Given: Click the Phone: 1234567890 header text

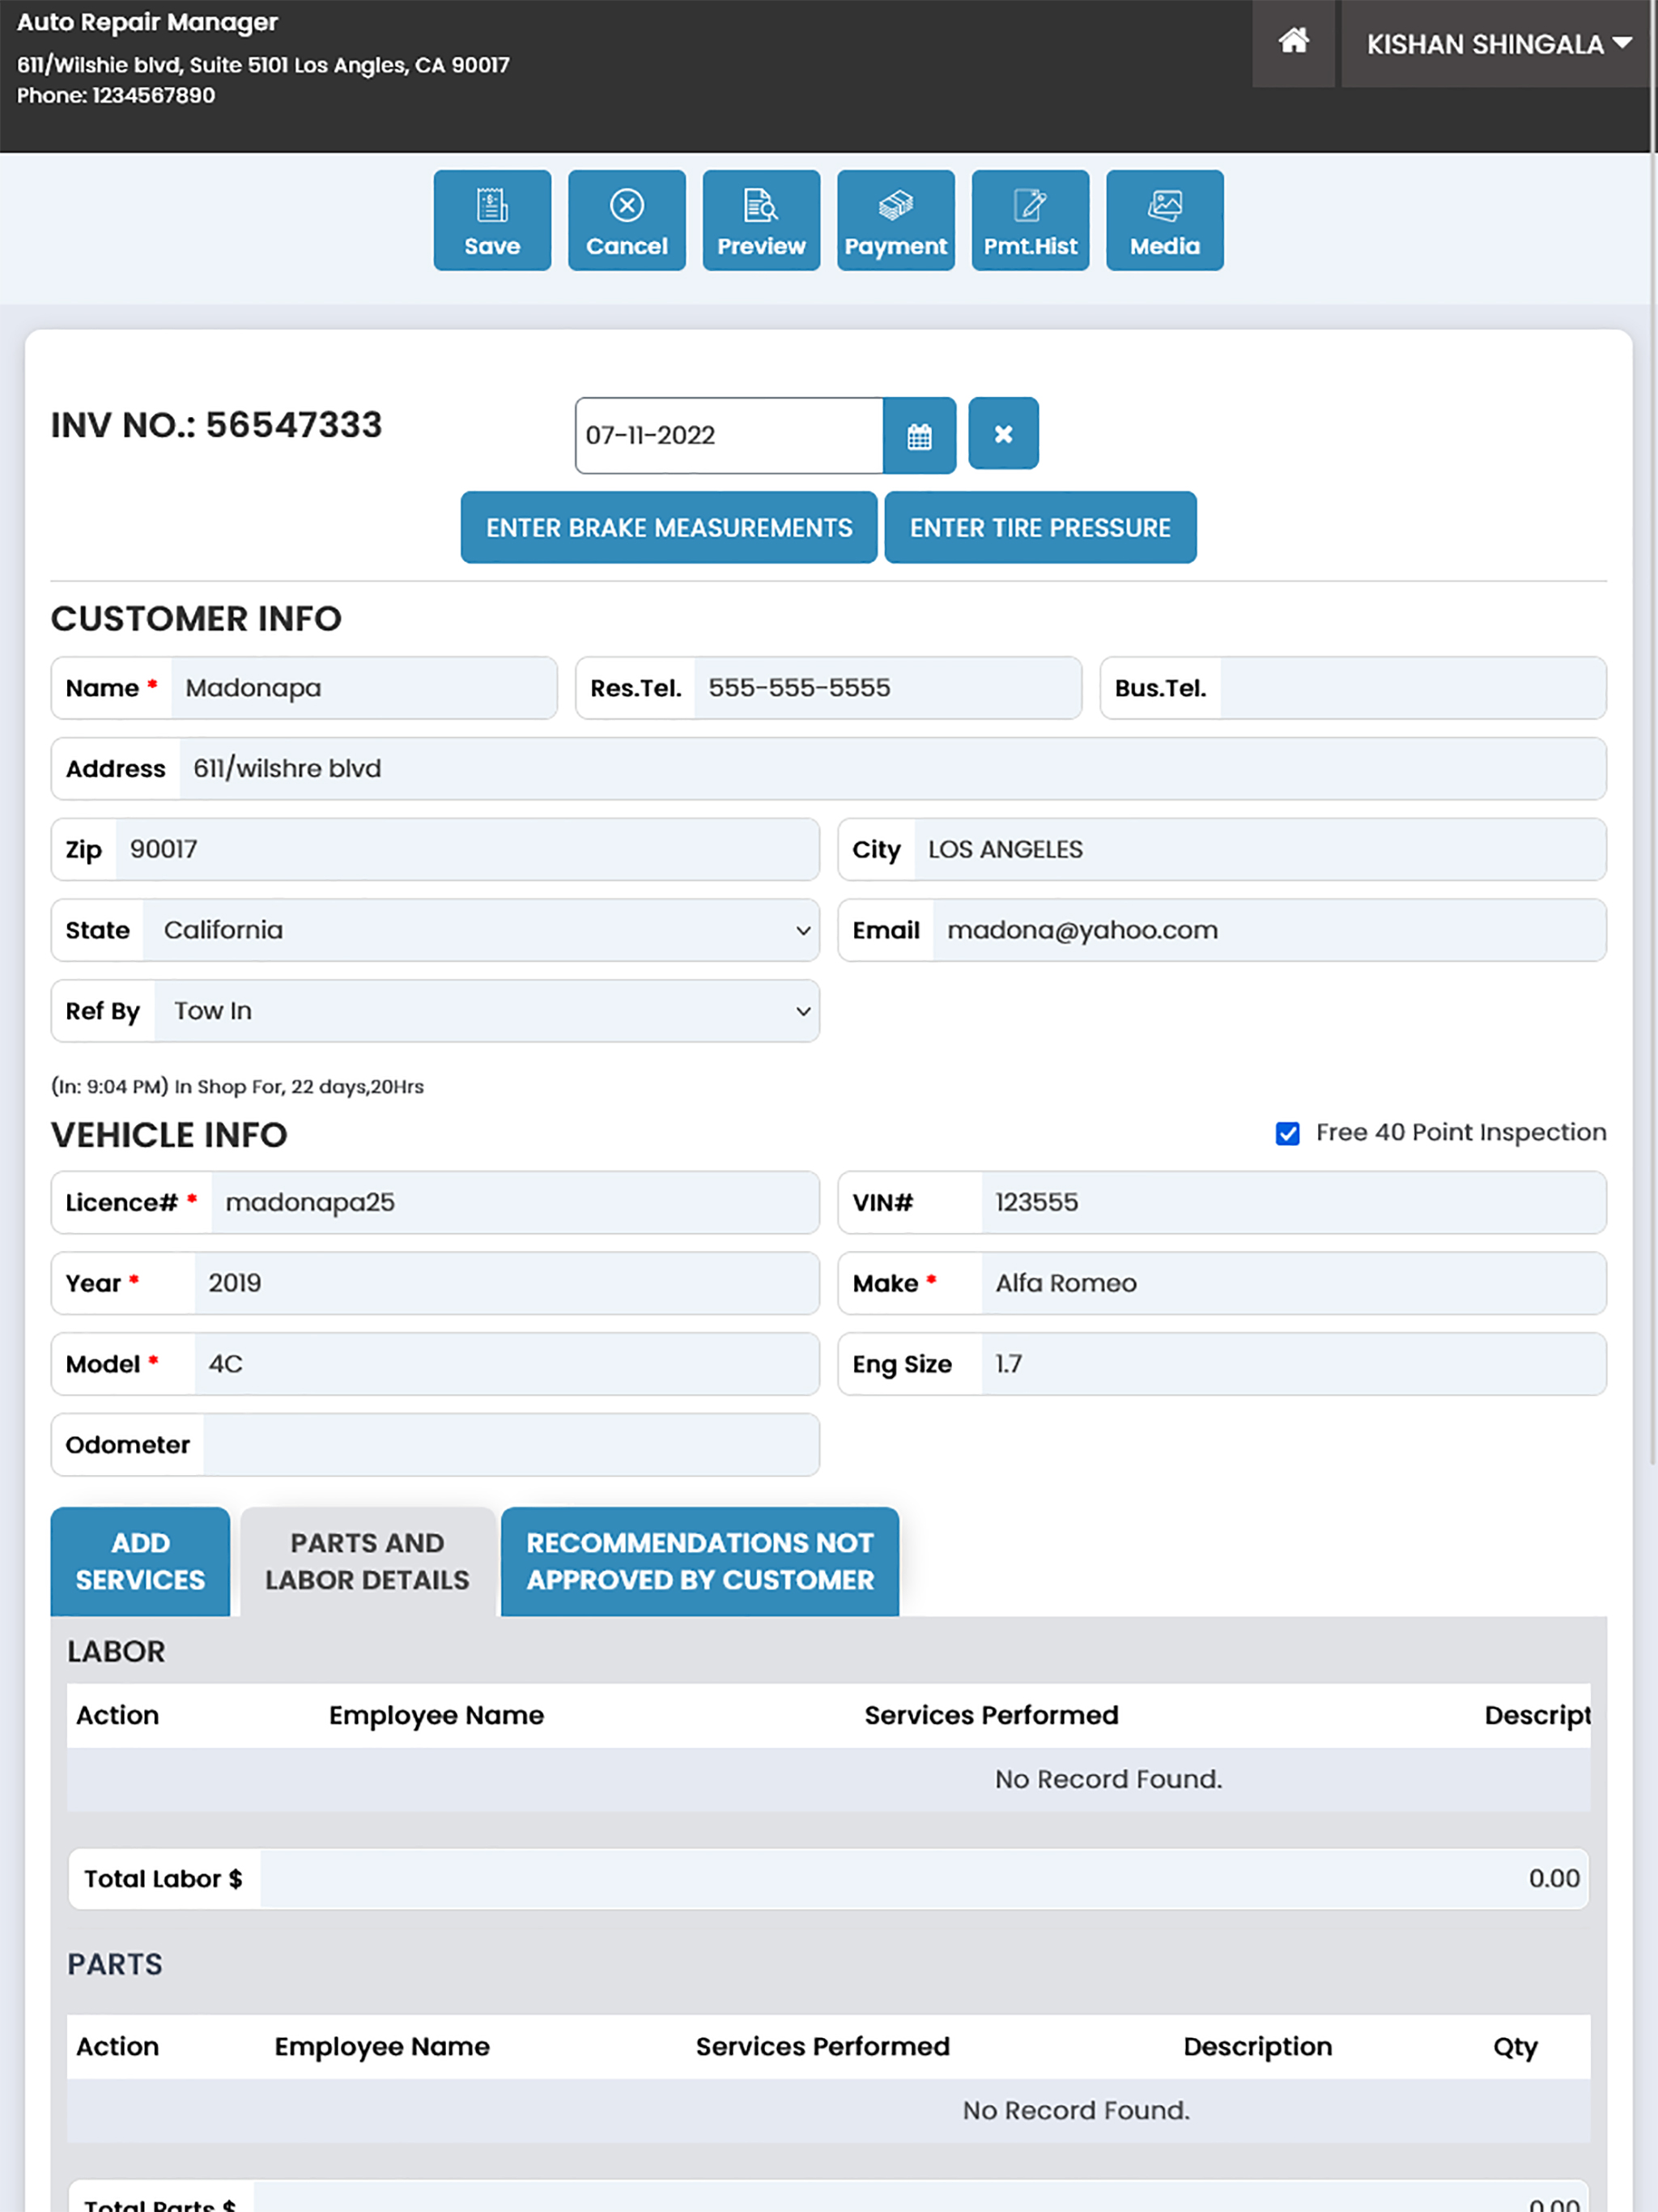Looking at the screenshot, I should pyautogui.click(x=116, y=96).
